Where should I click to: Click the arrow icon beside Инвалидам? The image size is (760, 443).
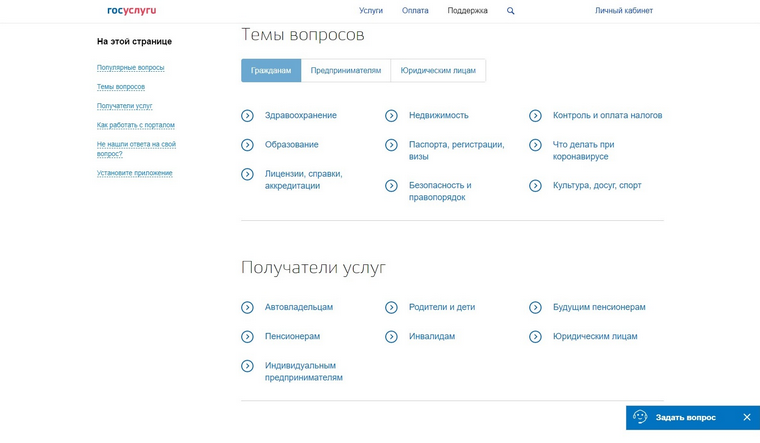[x=391, y=336]
